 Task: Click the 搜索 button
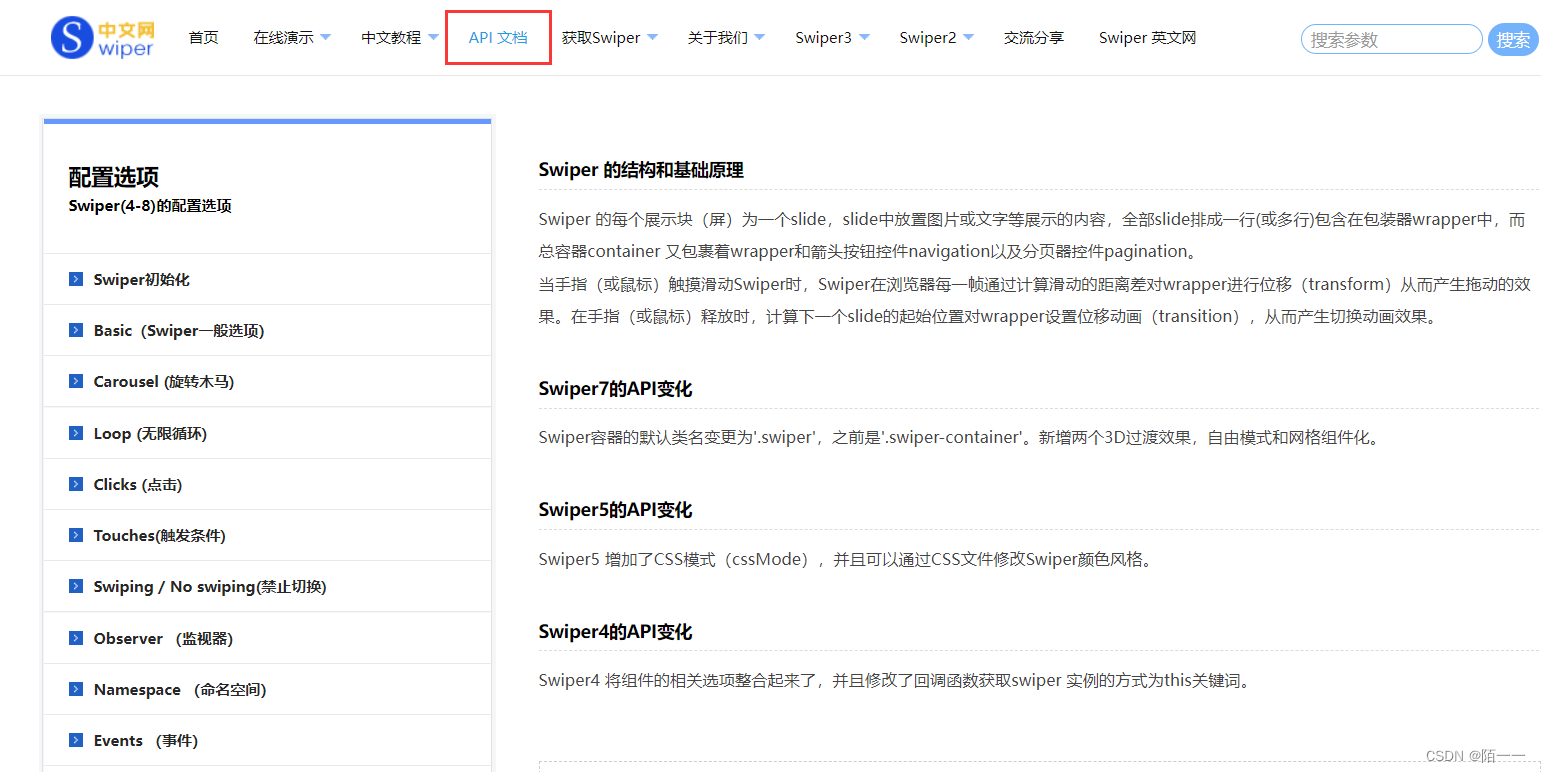tap(1513, 40)
